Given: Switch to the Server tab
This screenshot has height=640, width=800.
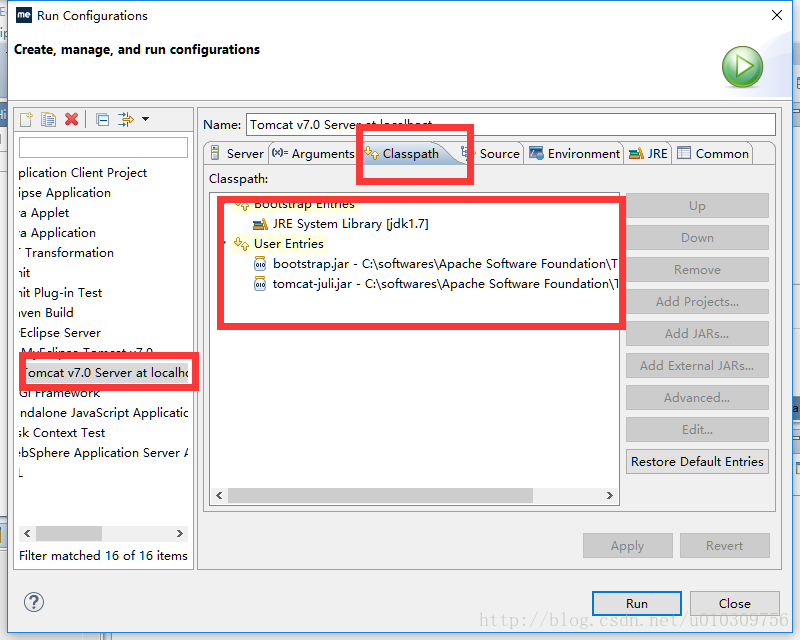Looking at the screenshot, I should pyautogui.click(x=237, y=154).
